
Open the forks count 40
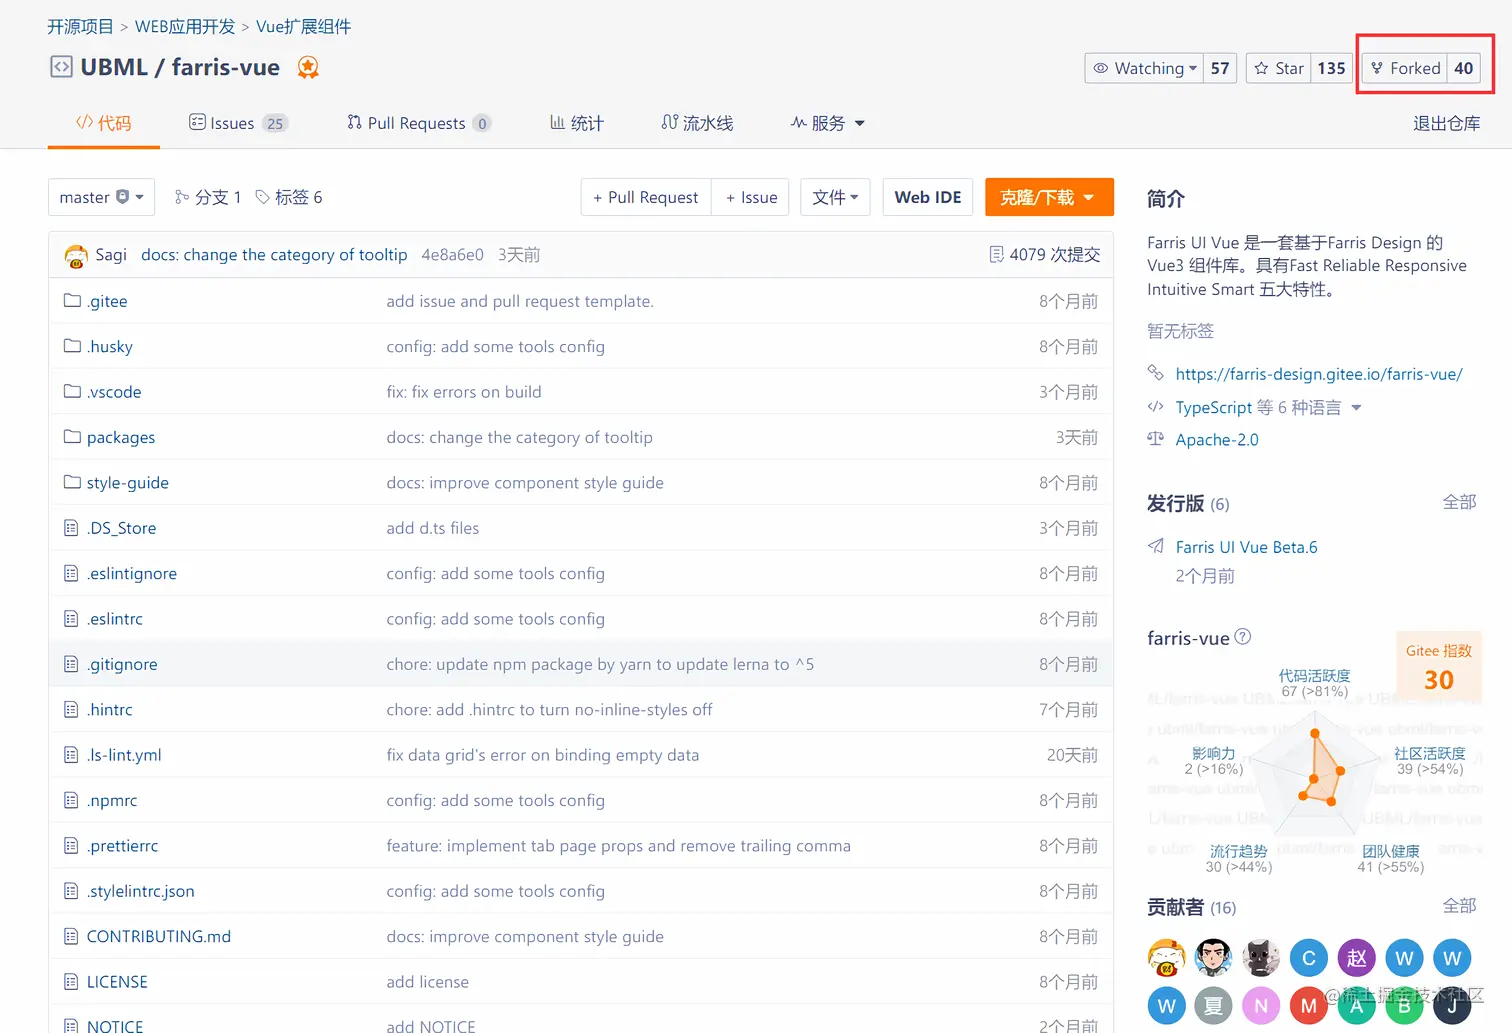[1464, 68]
